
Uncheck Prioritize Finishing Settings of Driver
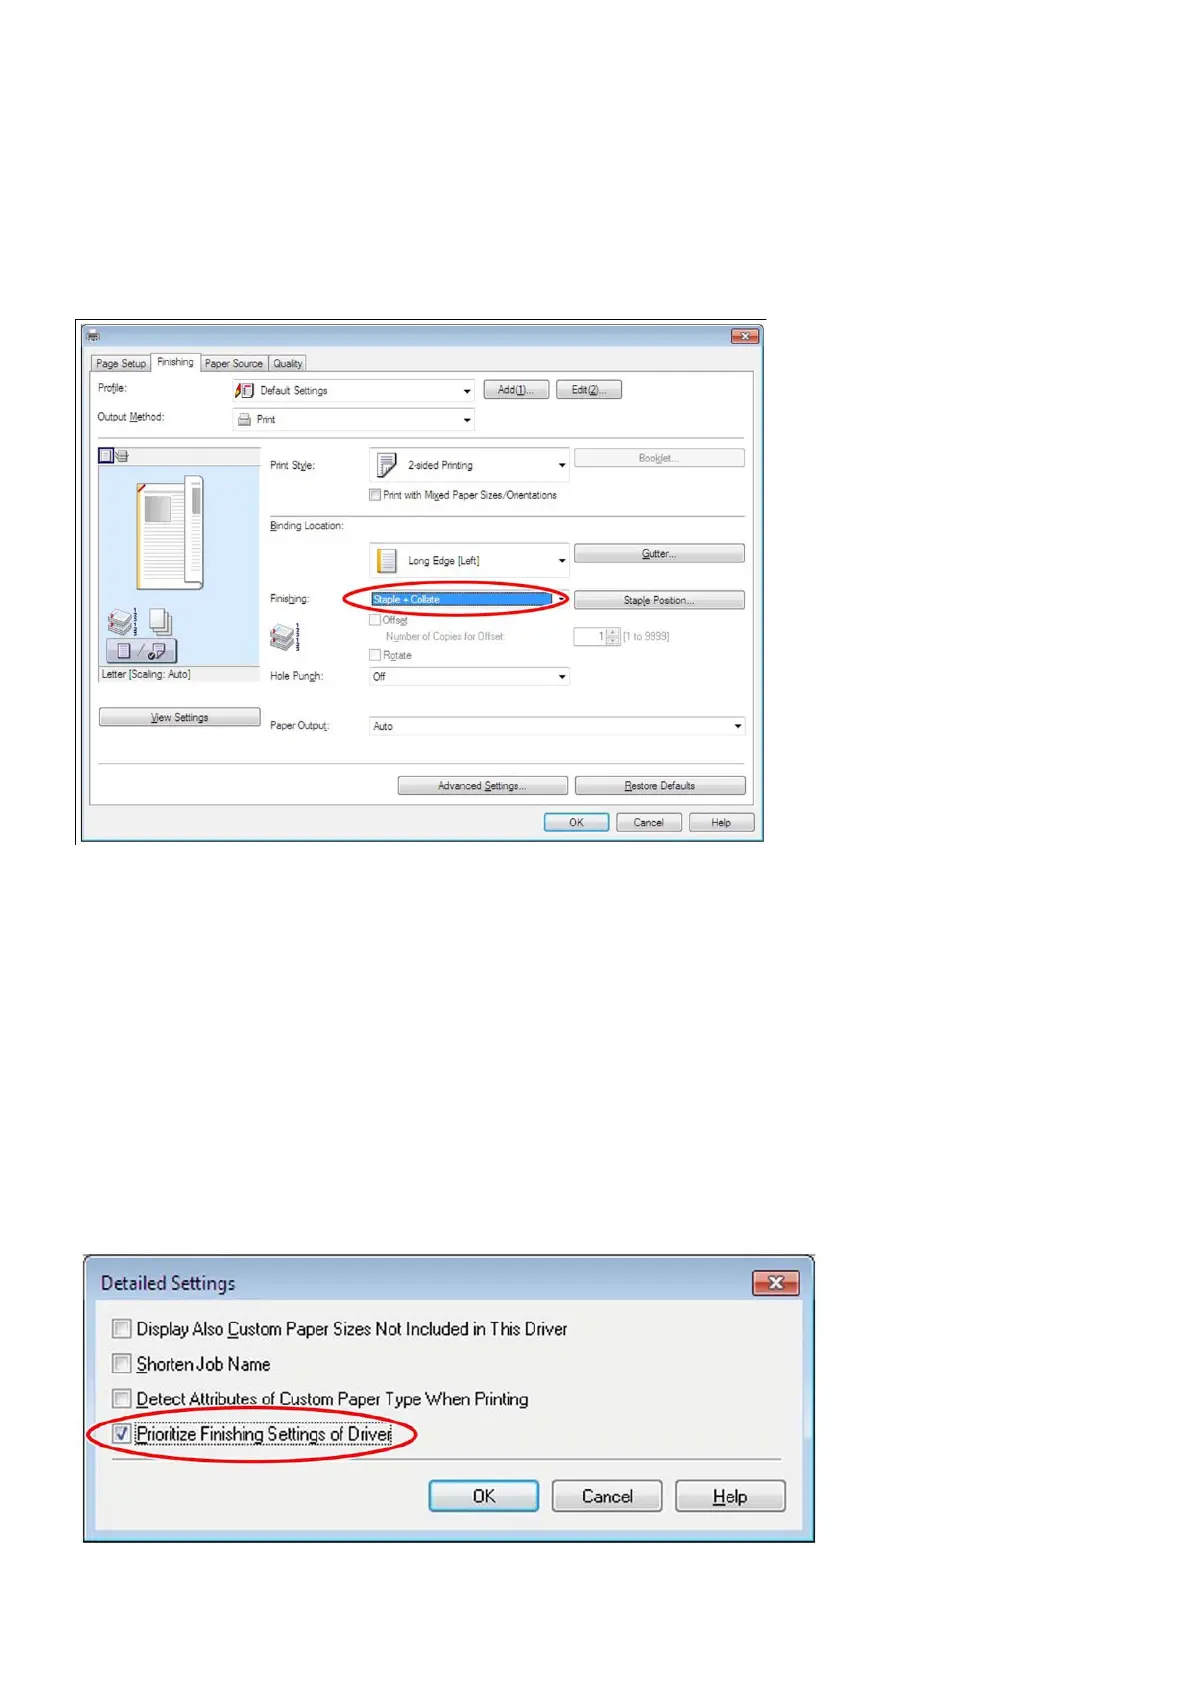point(122,1434)
